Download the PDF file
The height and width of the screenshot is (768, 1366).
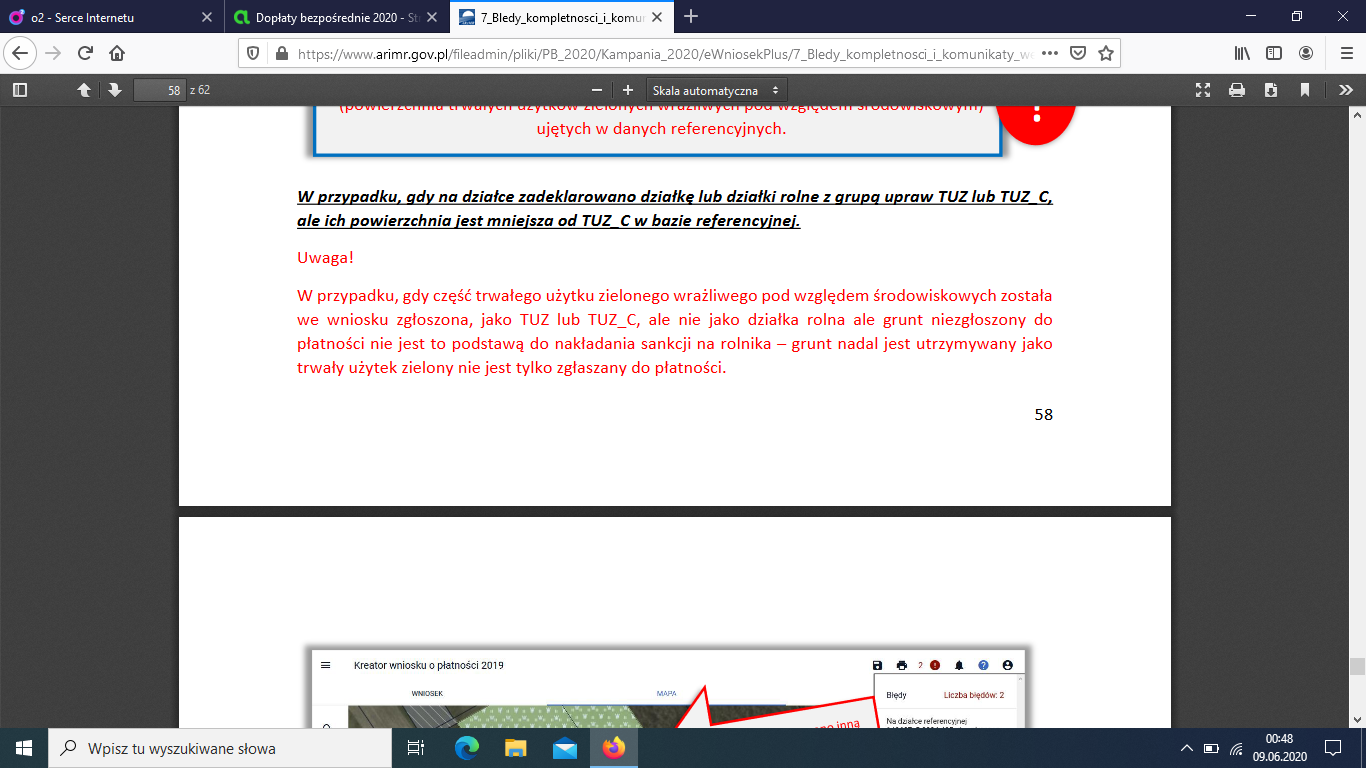(x=1271, y=90)
